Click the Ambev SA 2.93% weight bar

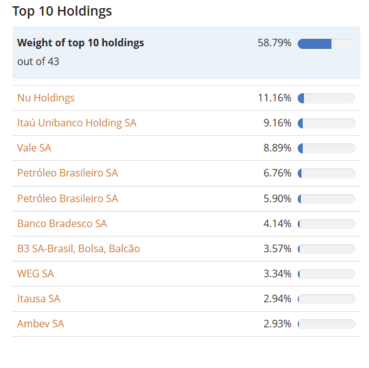[326, 324]
